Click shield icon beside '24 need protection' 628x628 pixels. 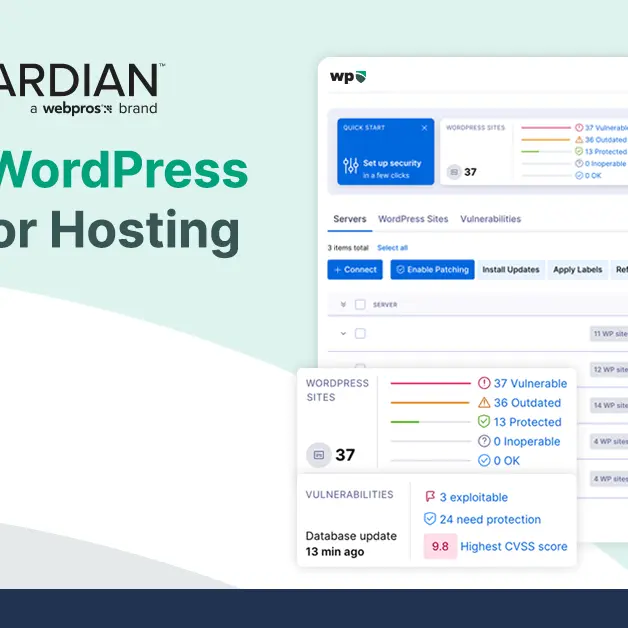click(430, 519)
